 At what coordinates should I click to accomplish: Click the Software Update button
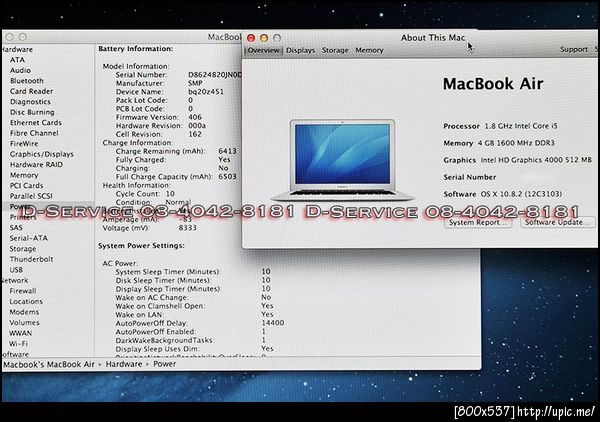click(x=558, y=222)
